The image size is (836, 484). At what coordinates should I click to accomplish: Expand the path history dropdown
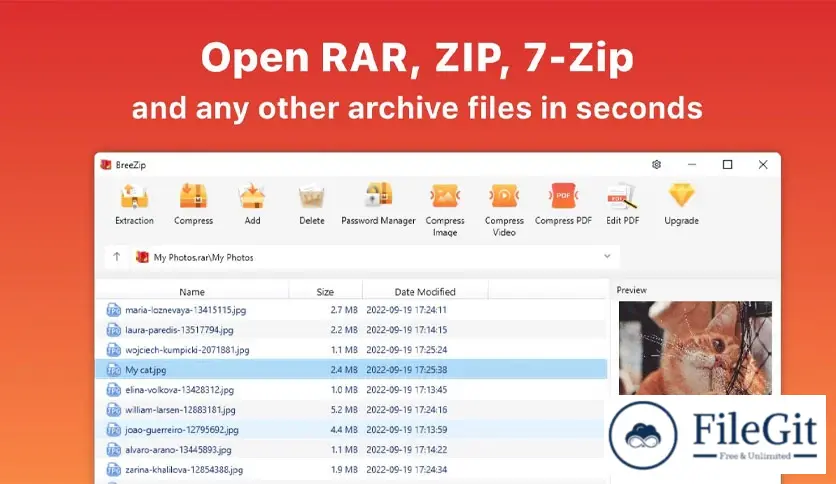tap(607, 256)
